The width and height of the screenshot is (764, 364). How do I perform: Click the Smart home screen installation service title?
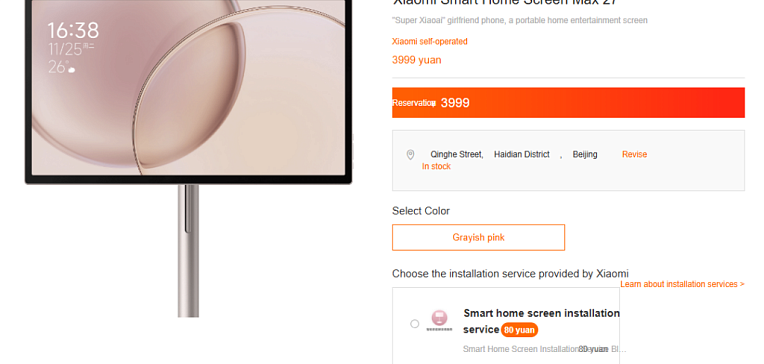(x=541, y=321)
